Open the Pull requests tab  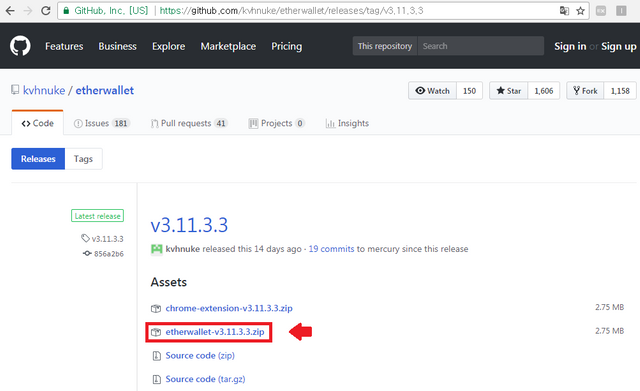tap(189, 123)
